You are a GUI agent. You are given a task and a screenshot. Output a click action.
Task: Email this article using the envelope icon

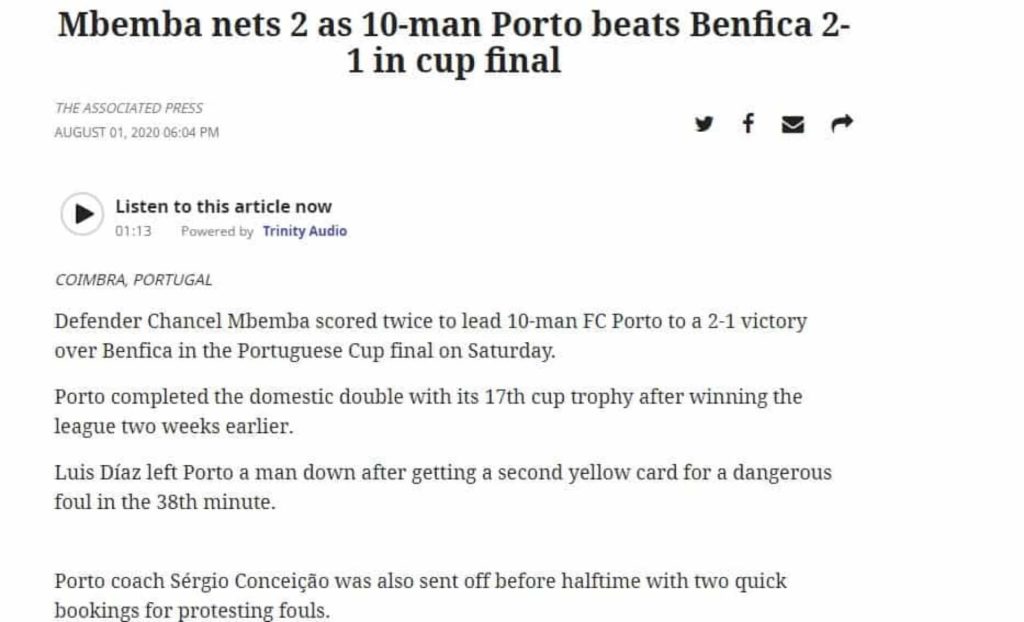[793, 124]
